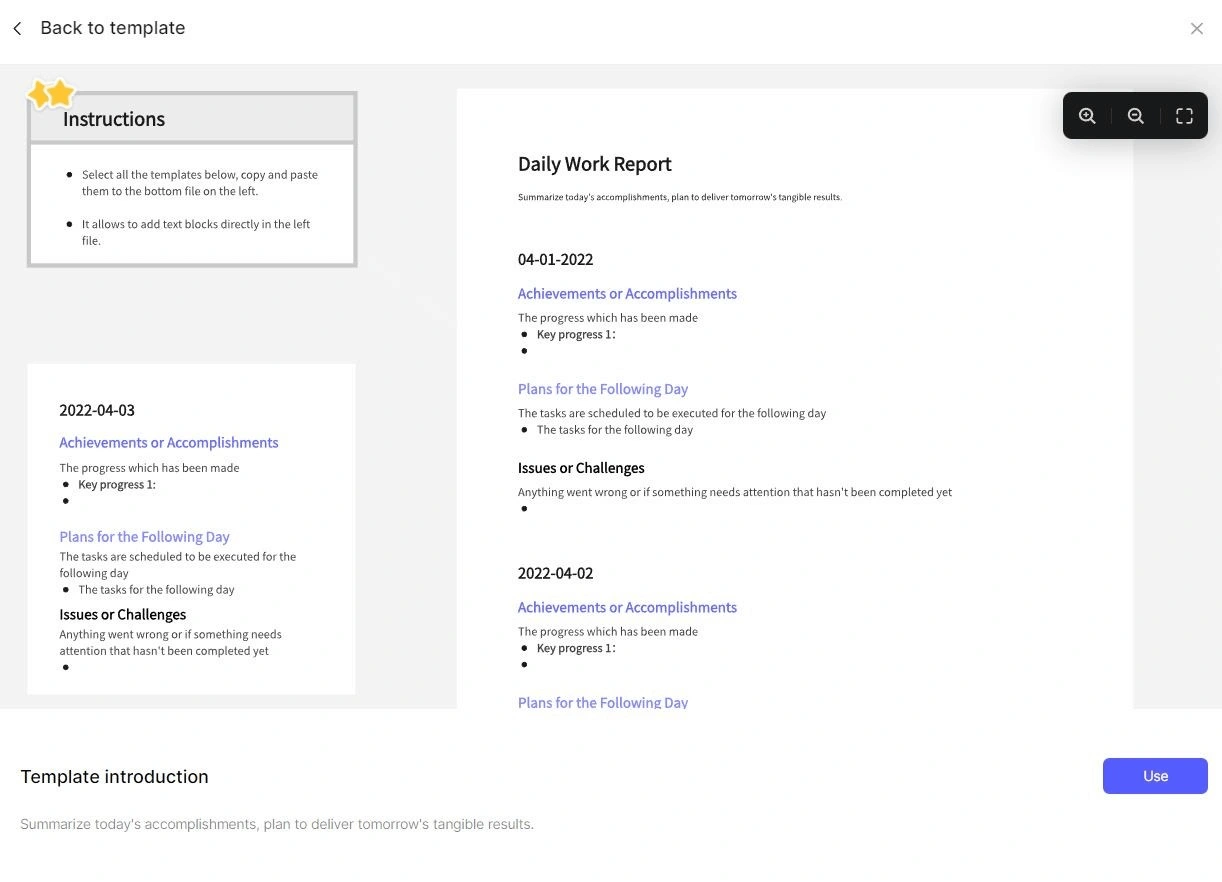Zoom in on the template preview
This screenshot has height=882, width=1222.
pos(1087,116)
